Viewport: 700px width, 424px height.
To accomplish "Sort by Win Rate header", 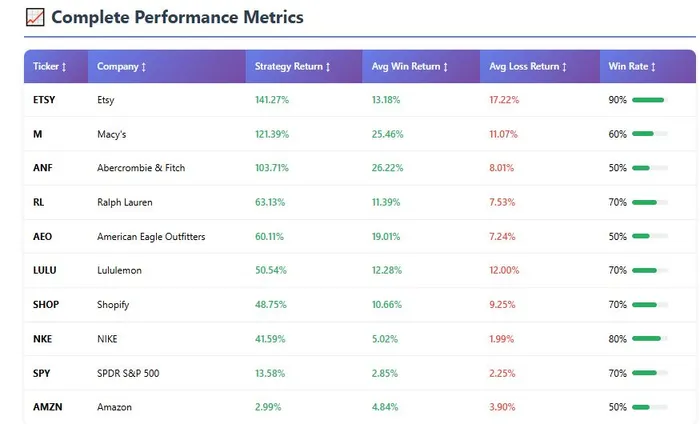I will 632,67.
